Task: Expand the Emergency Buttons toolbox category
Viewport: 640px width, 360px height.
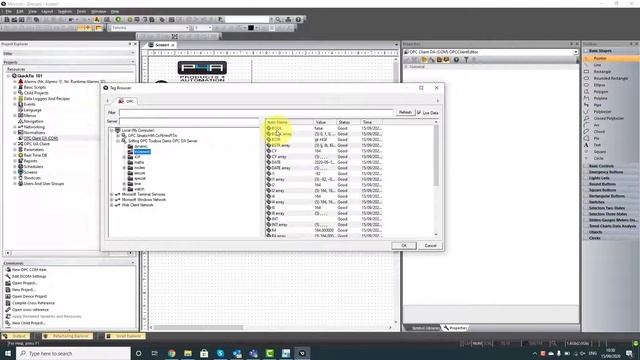Action: pyautogui.click(x=606, y=172)
